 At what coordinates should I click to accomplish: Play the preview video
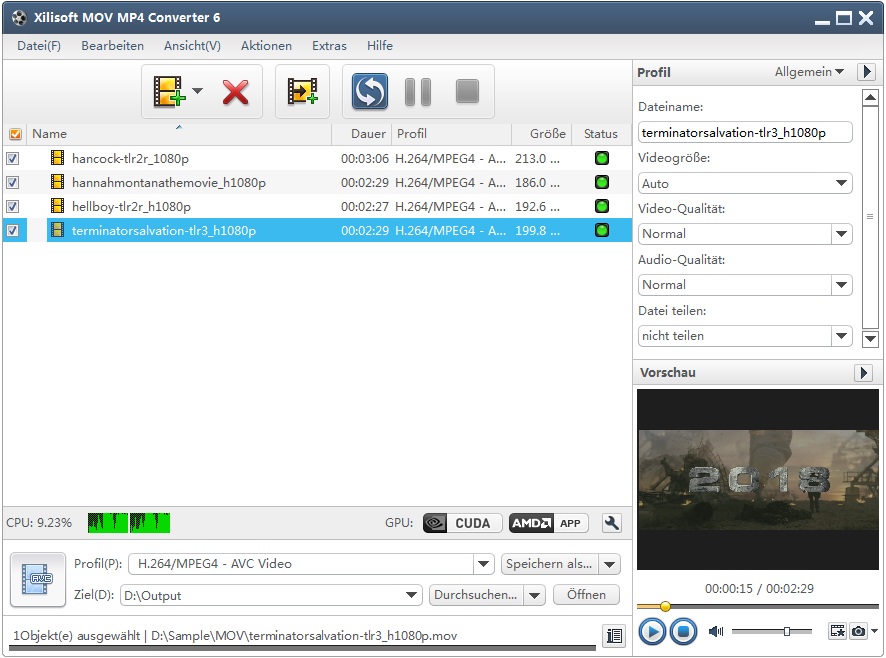[652, 631]
